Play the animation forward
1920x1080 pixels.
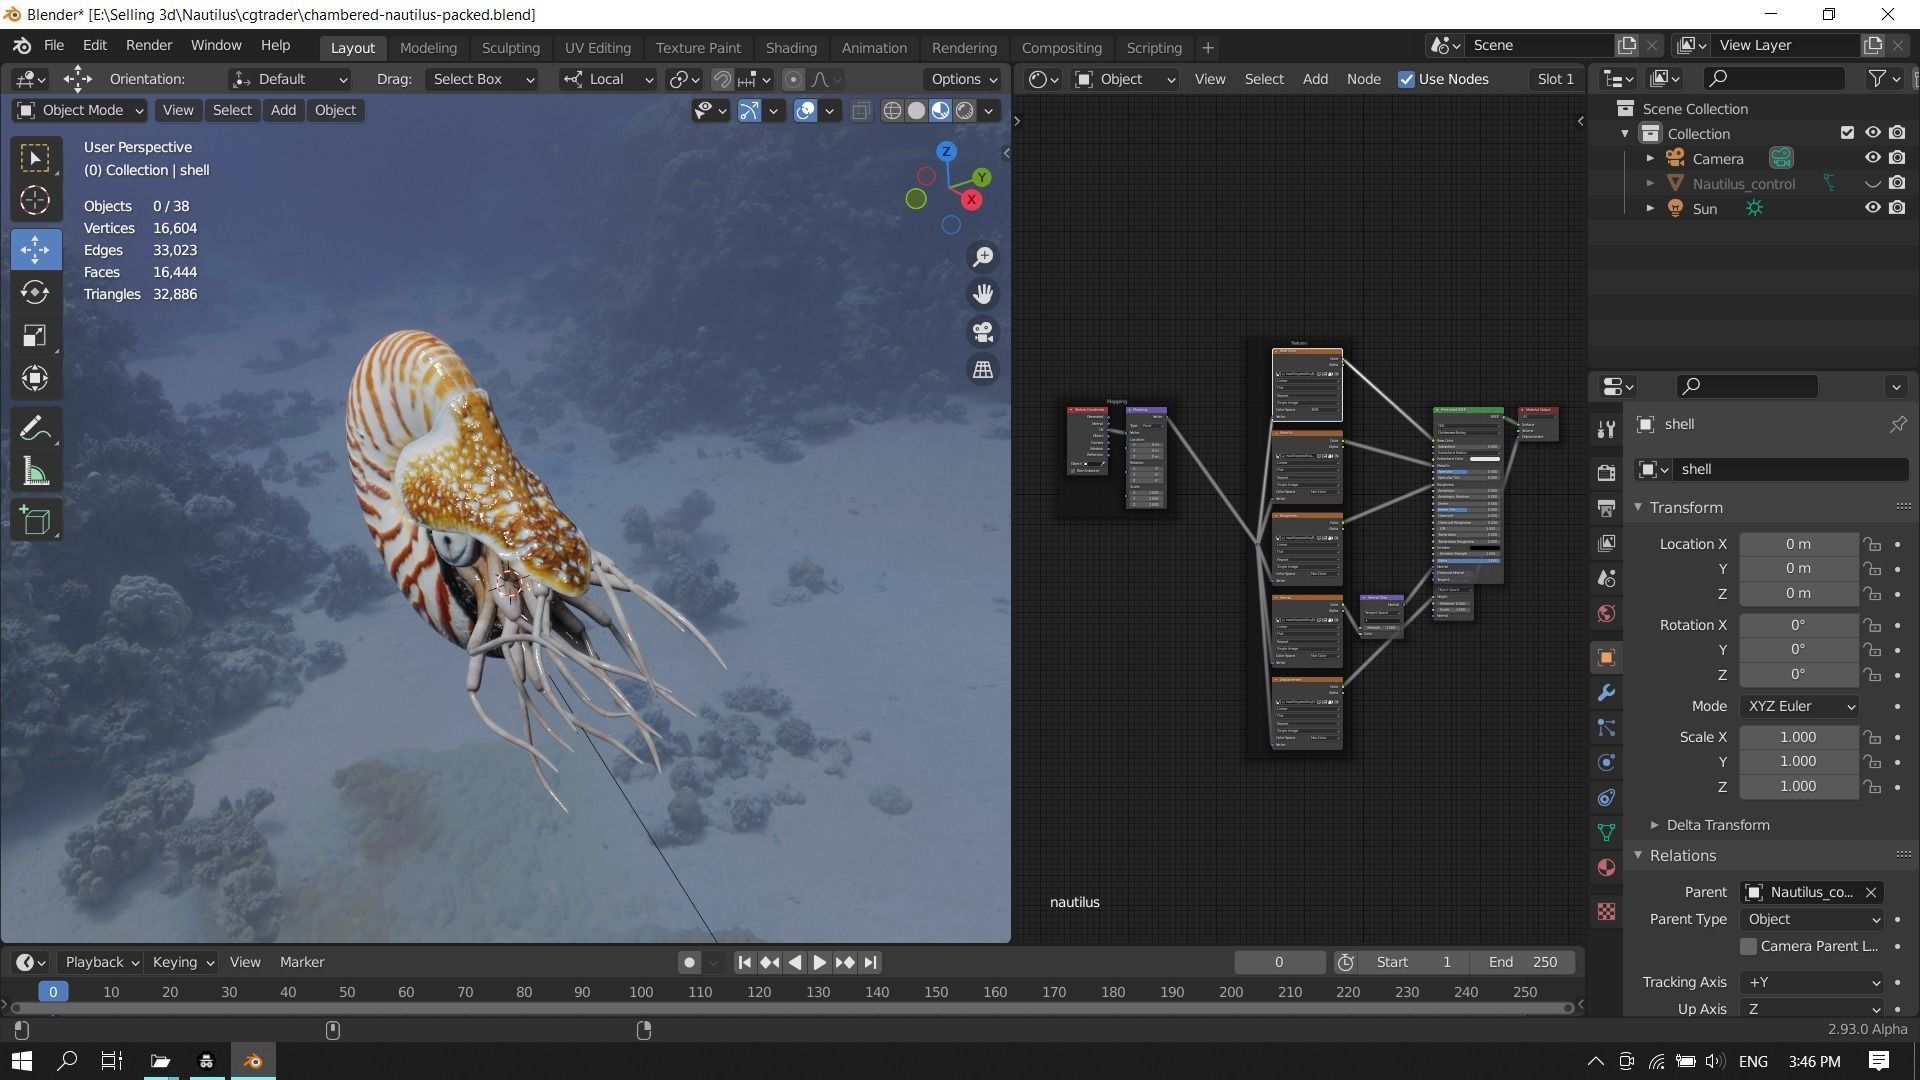click(x=819, y=962)
